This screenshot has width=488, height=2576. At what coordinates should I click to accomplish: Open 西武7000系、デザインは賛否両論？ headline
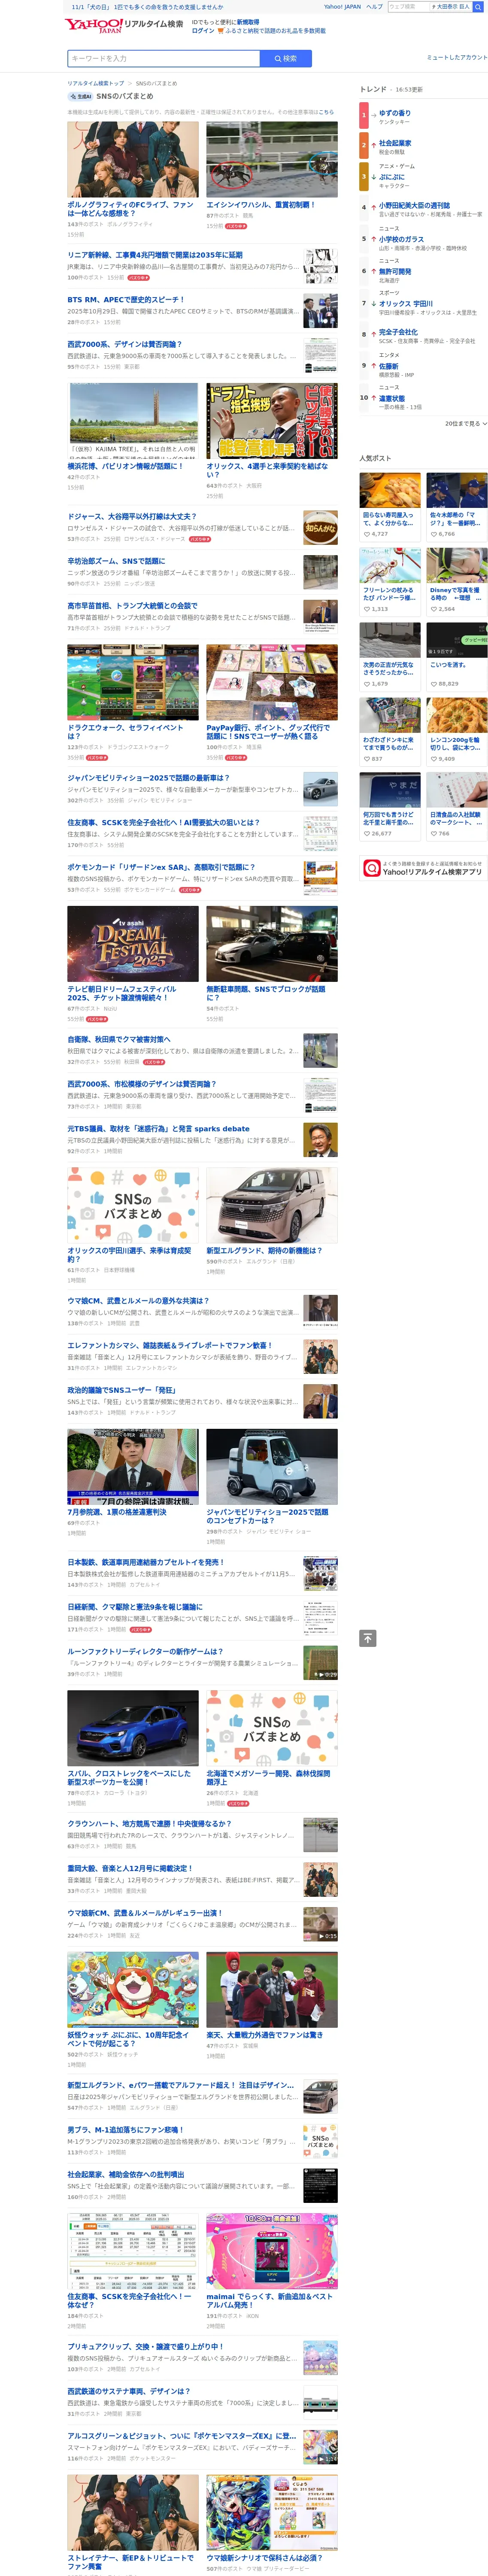(124, 344)
